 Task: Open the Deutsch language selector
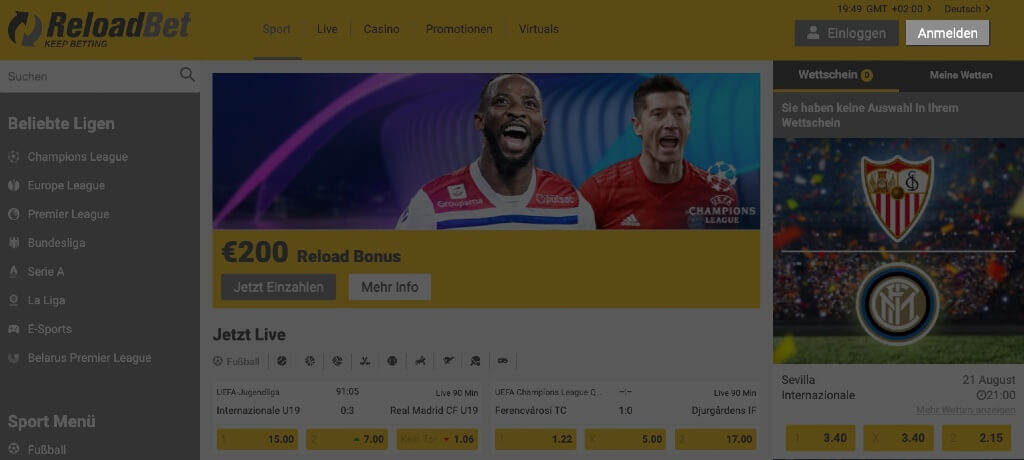coord(967,9)
